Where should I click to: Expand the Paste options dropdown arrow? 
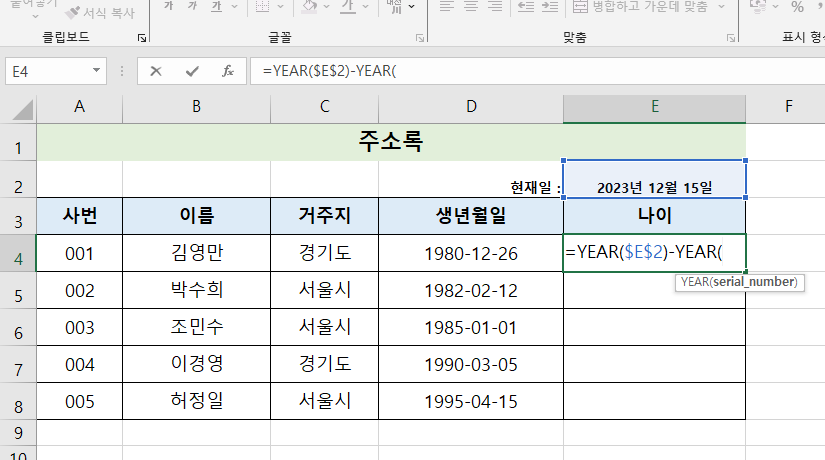click(x=35, y=16)
